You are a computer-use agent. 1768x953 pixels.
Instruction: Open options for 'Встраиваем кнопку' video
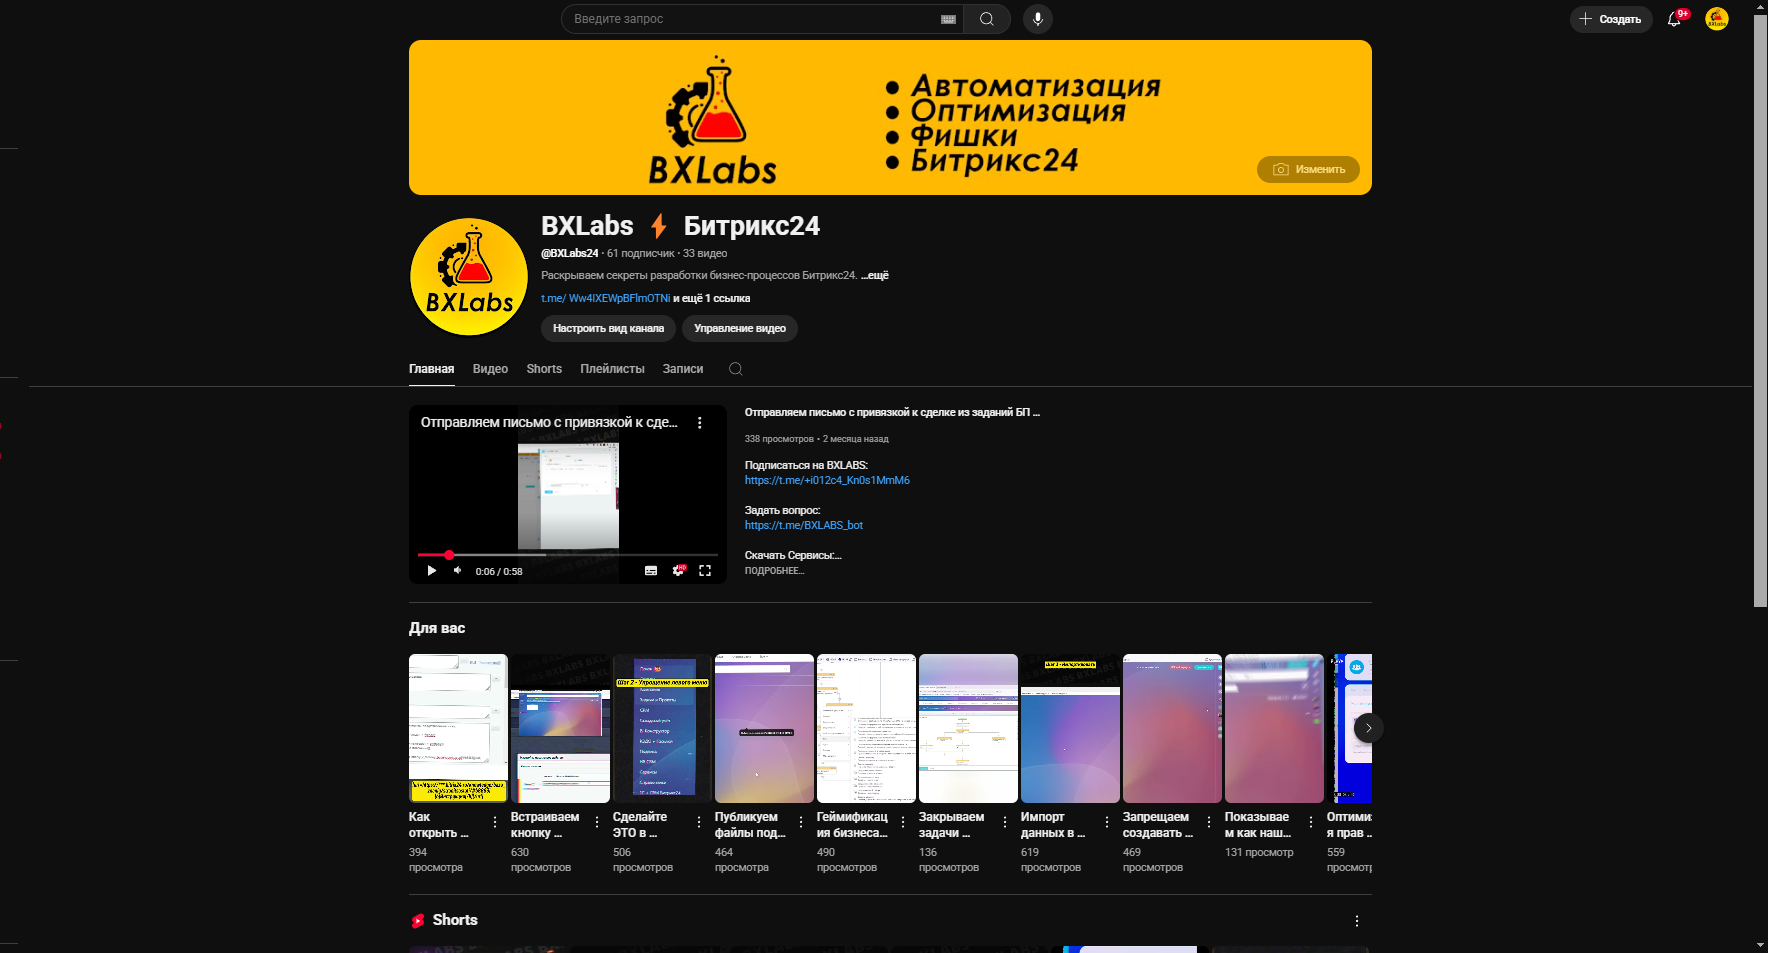pyautogui.click(x=597, y=822)
